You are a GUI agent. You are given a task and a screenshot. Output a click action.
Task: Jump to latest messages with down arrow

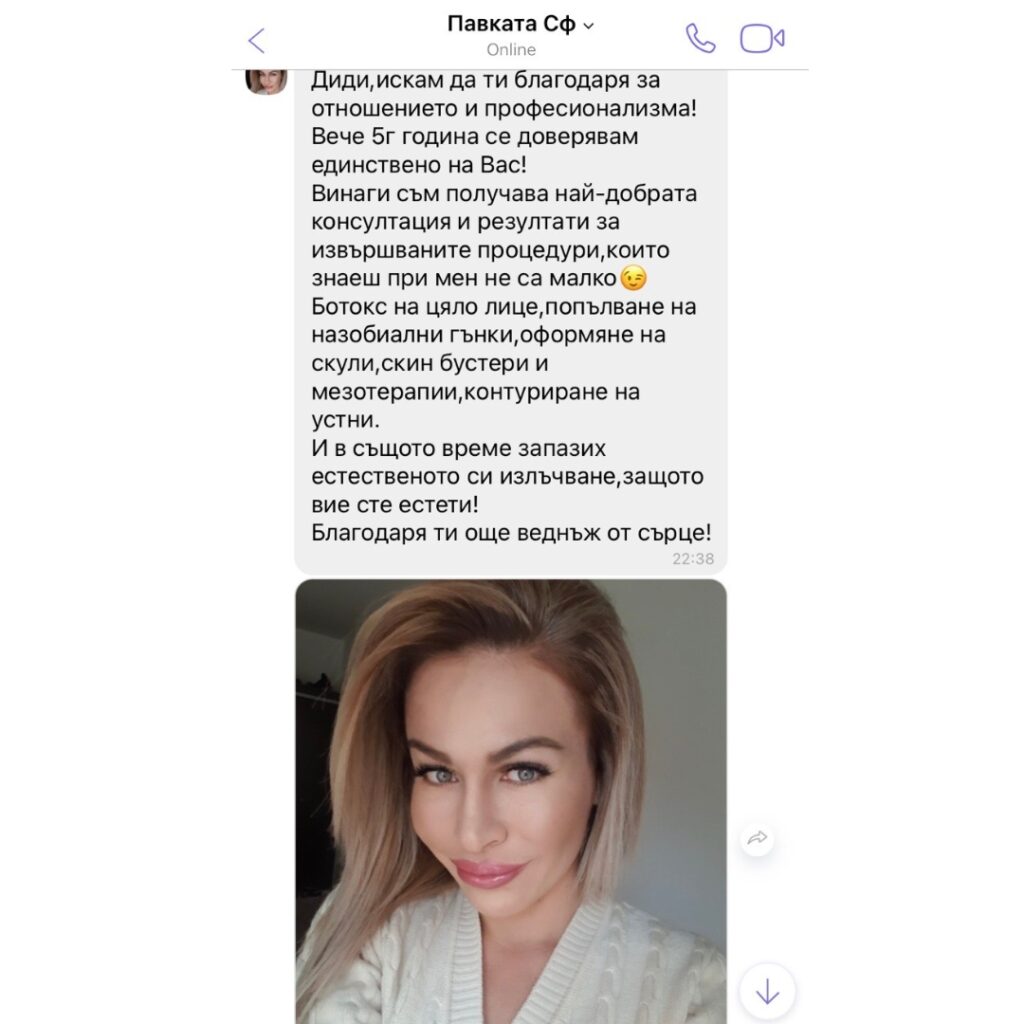point(767,993)
